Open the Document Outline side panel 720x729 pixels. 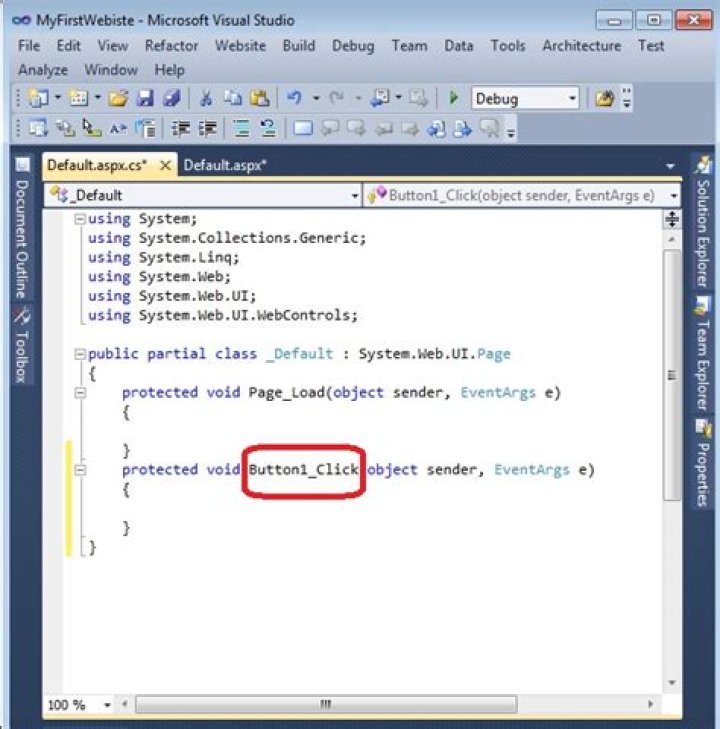[21, 228]
